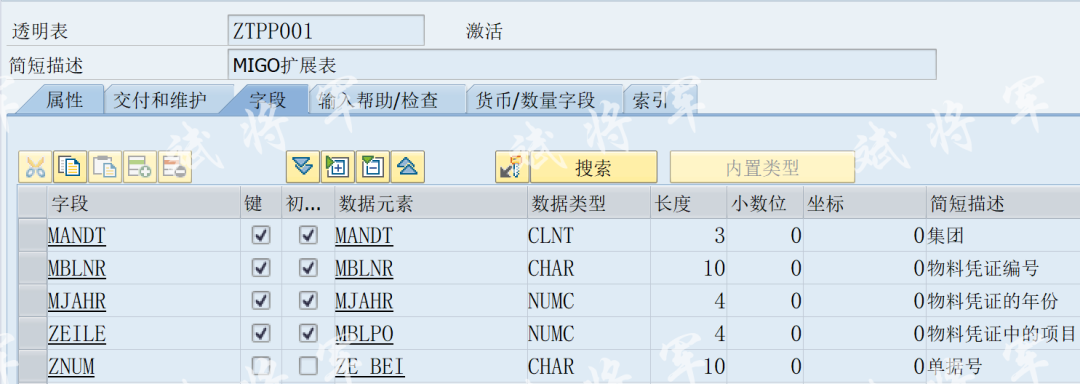Click the 内置类型 button

point(762,167)
